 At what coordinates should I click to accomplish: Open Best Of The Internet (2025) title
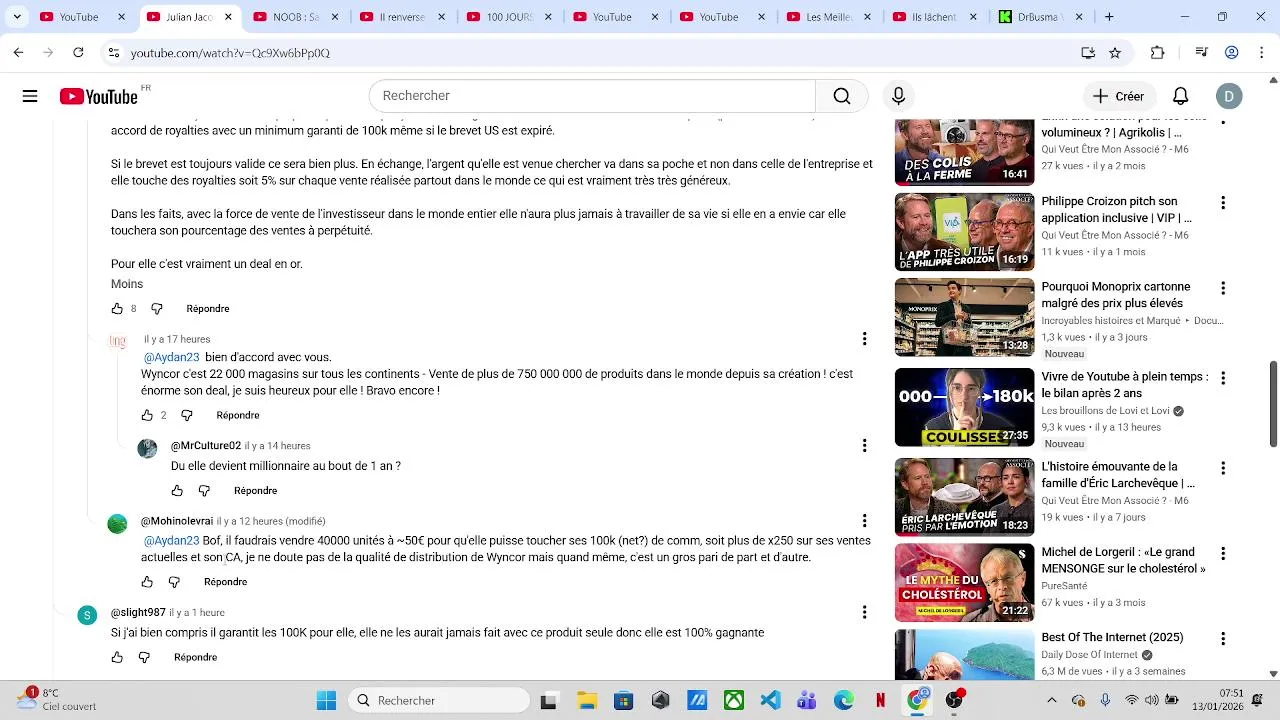pyautogui.click(x=1112, y=637)
